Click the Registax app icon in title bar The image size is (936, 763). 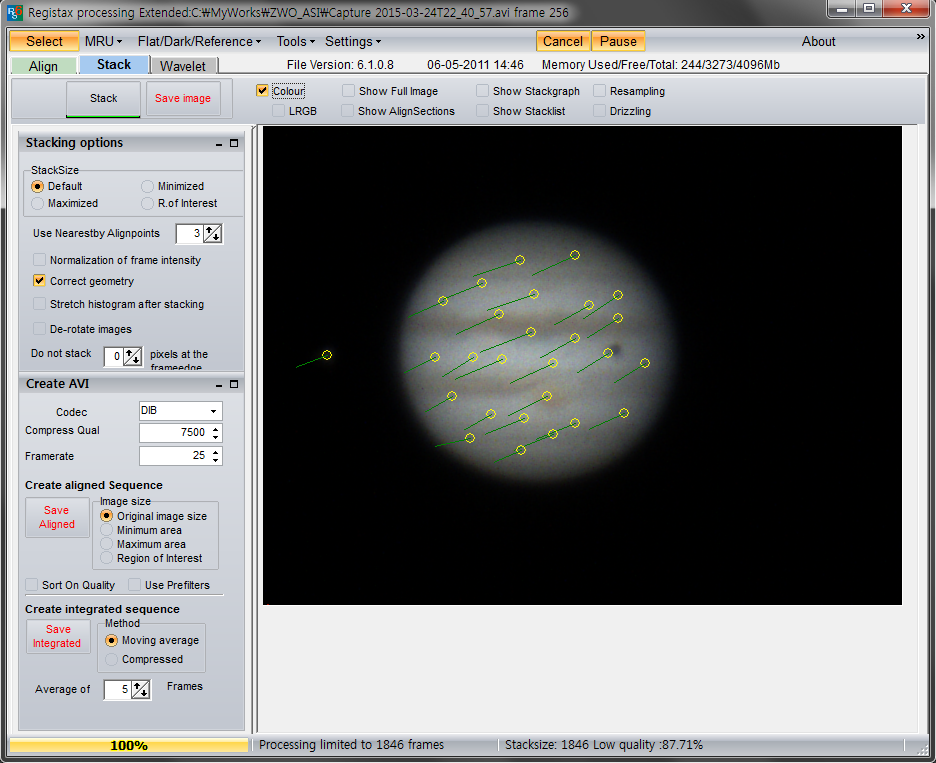click(14, 13)
